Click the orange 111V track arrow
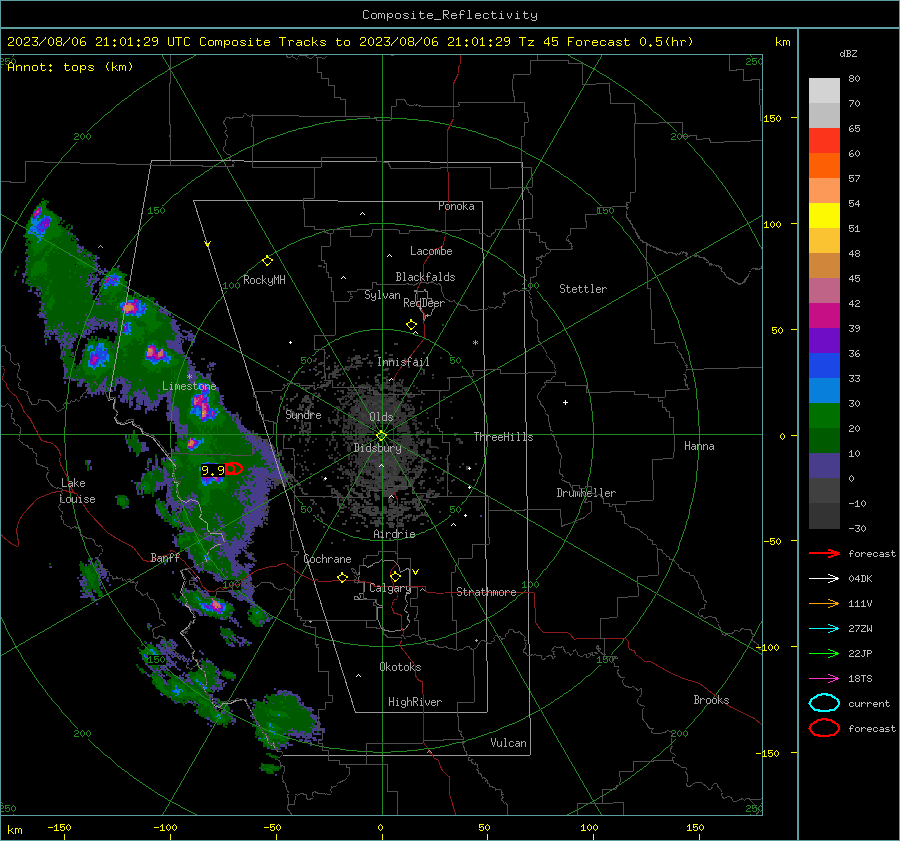900x841 pixels. [824, 603]
